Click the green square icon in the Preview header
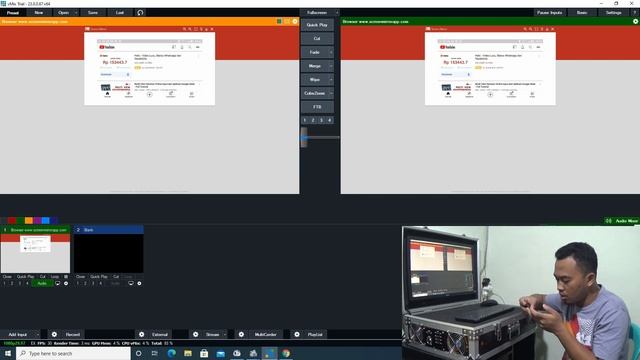 279,21
